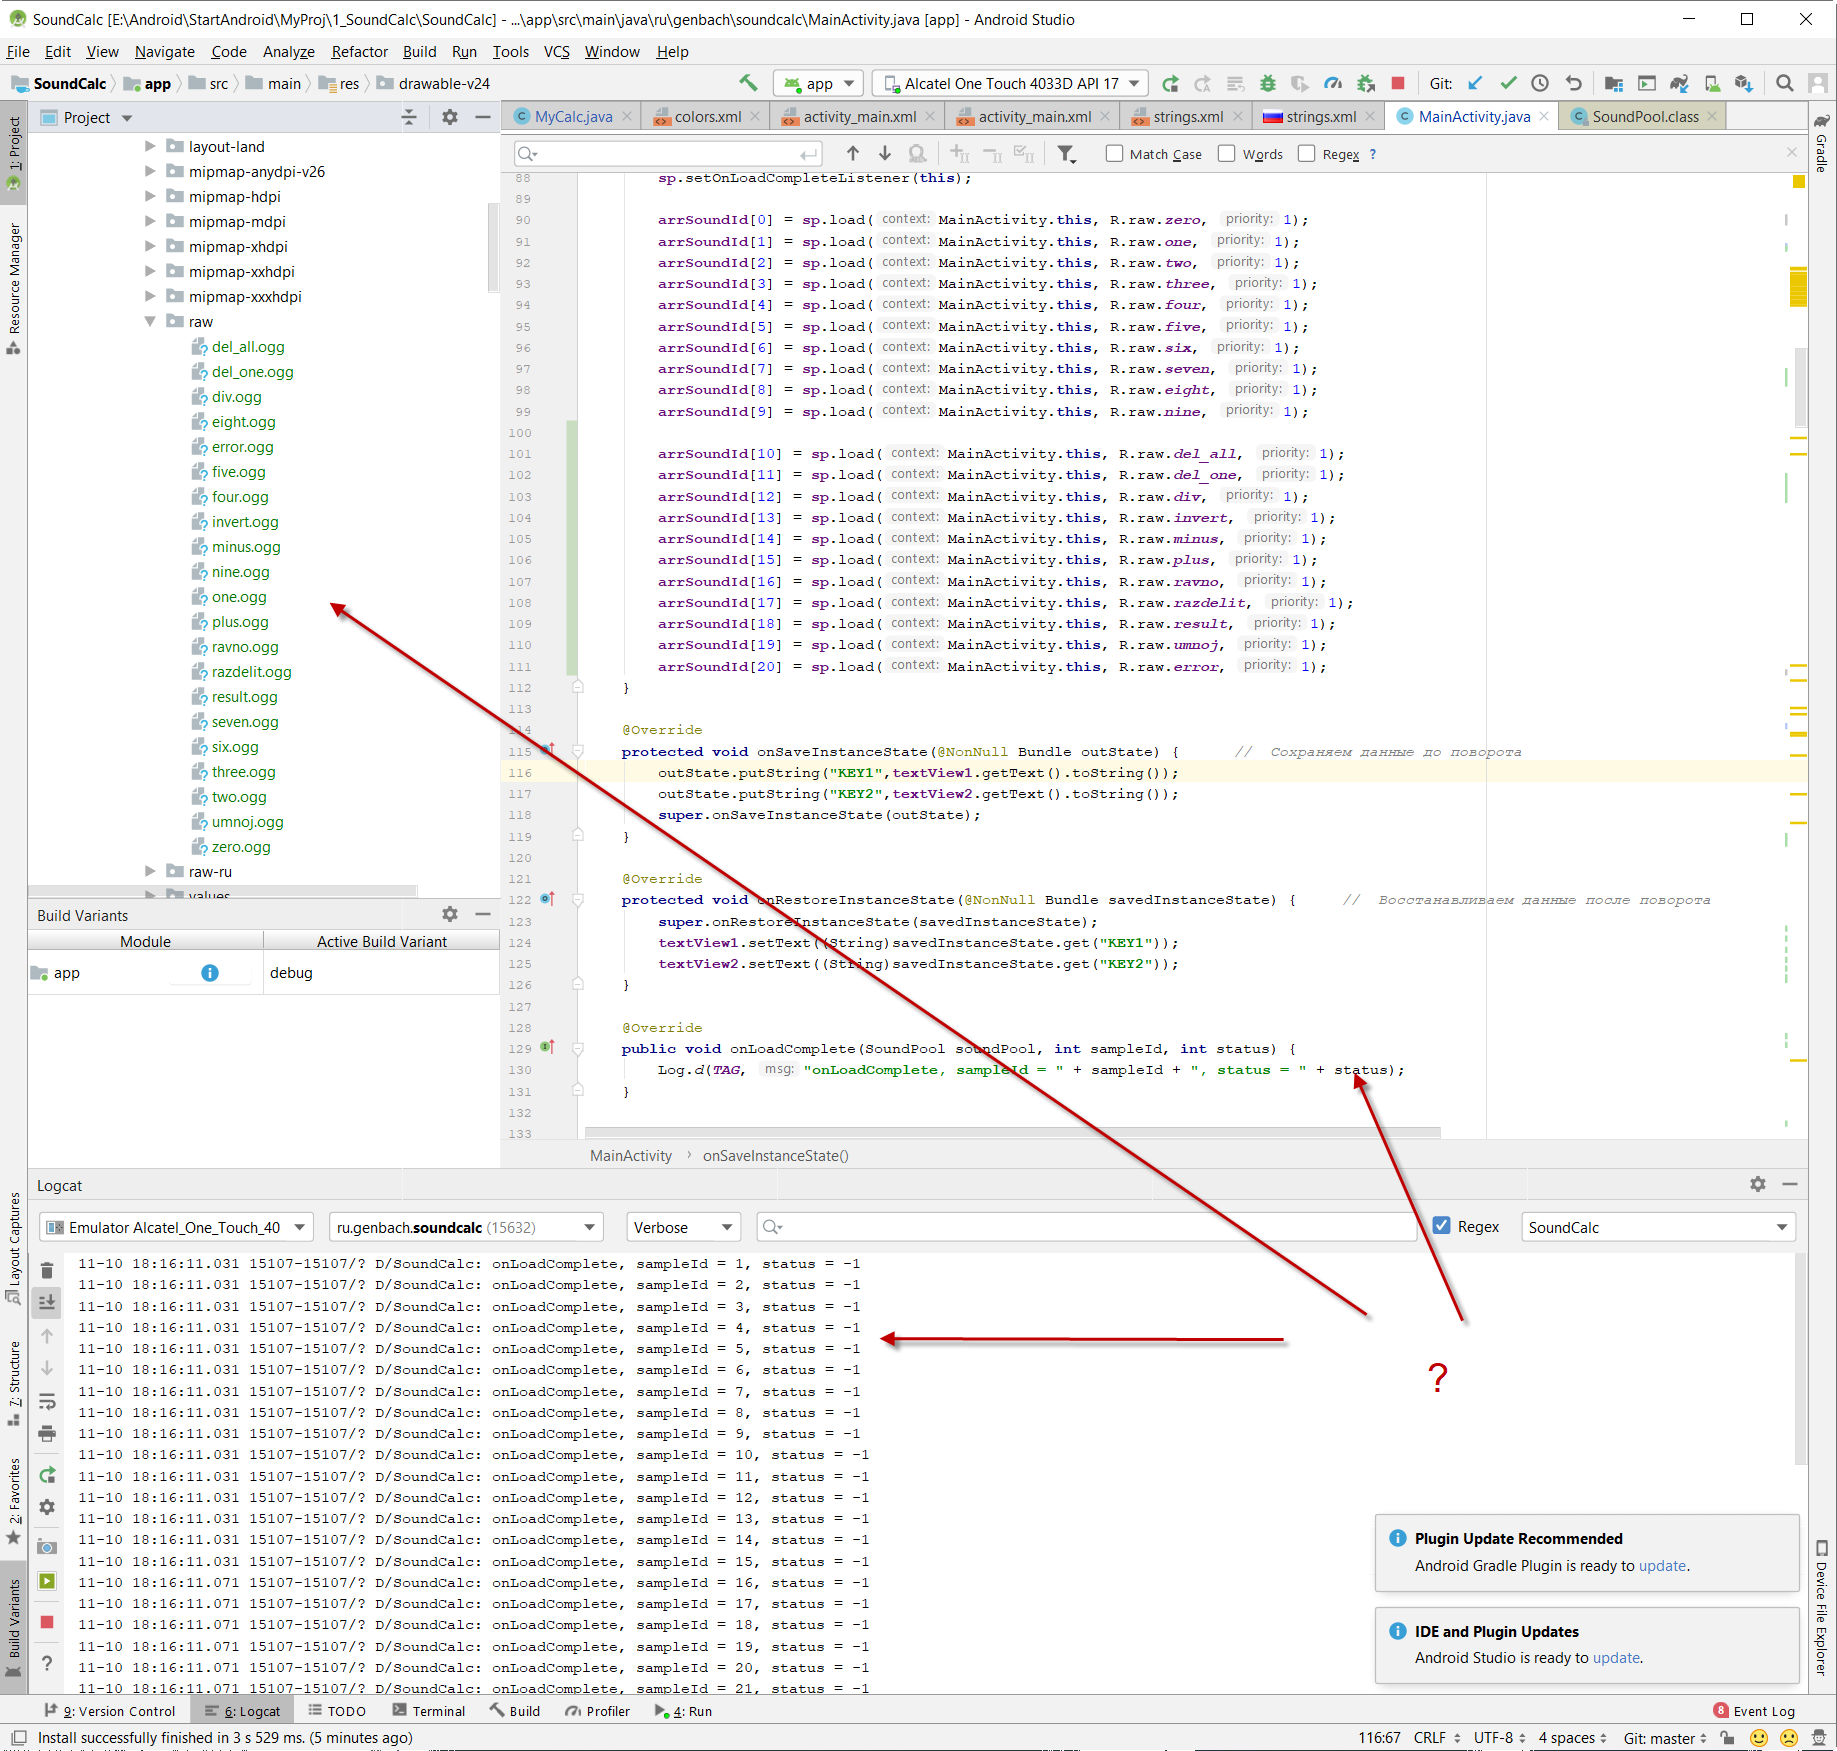Switch to colors.xml tab

(708, 117)
